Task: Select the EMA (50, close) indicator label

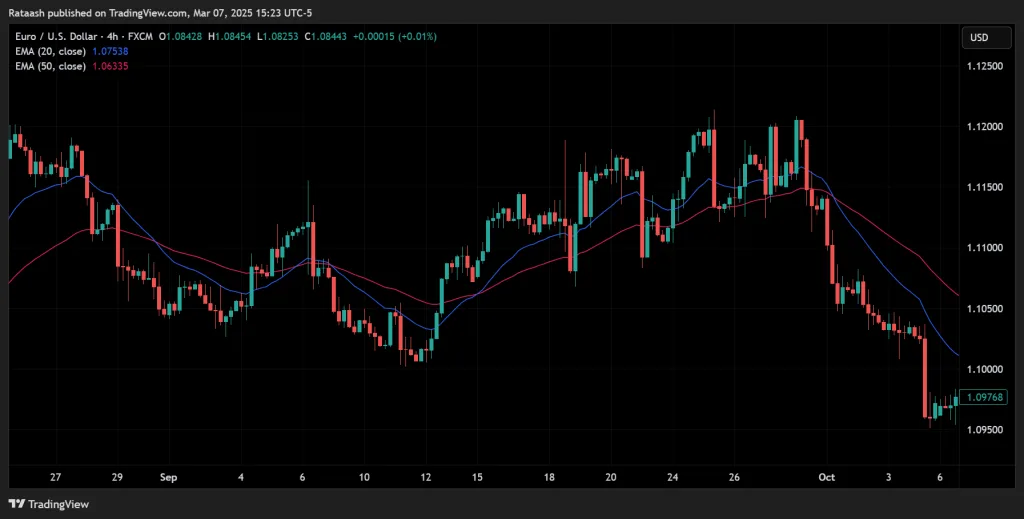Action: pos(50,65)
